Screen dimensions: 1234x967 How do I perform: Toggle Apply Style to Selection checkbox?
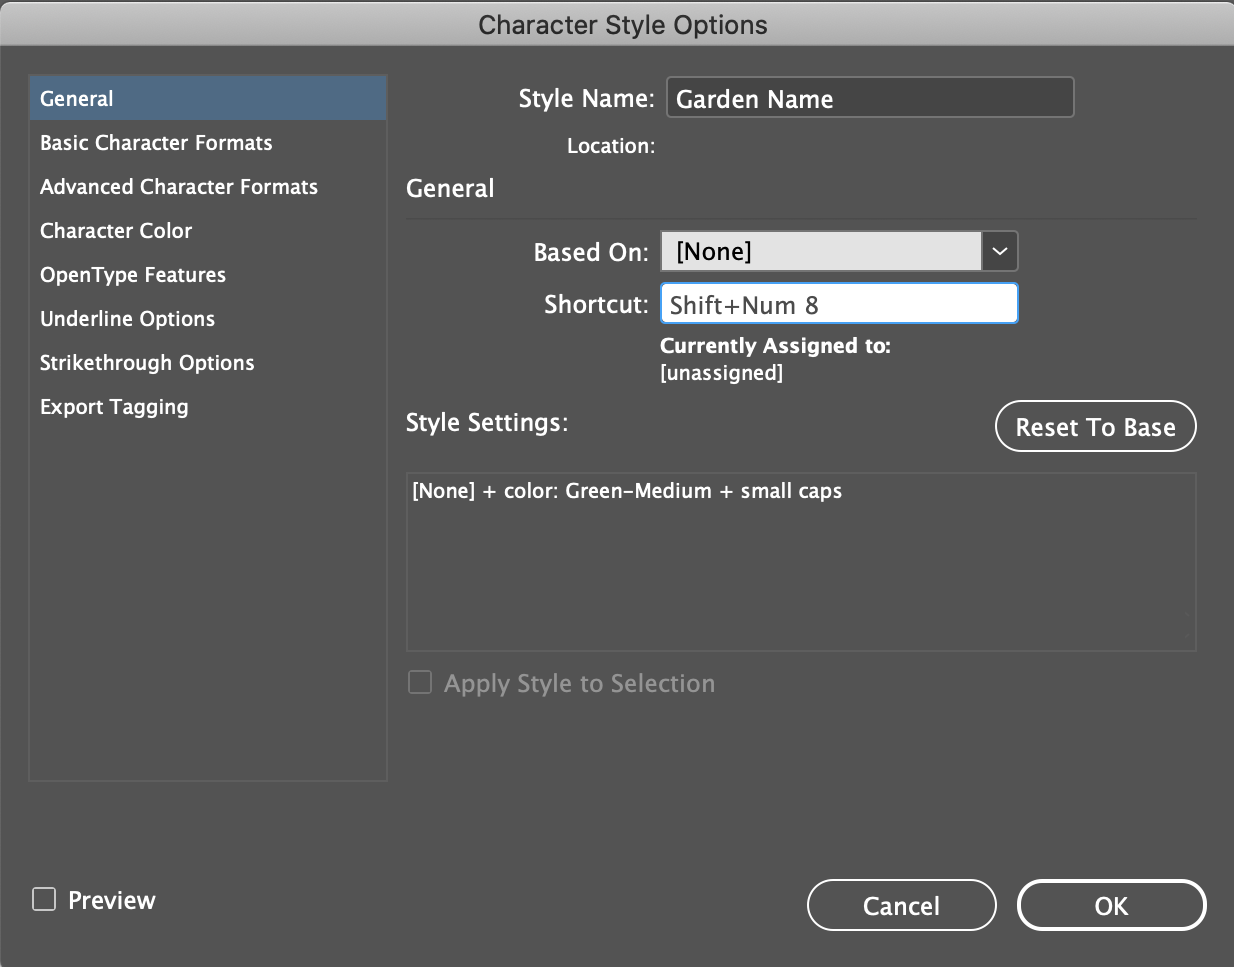tap(420, 683)
